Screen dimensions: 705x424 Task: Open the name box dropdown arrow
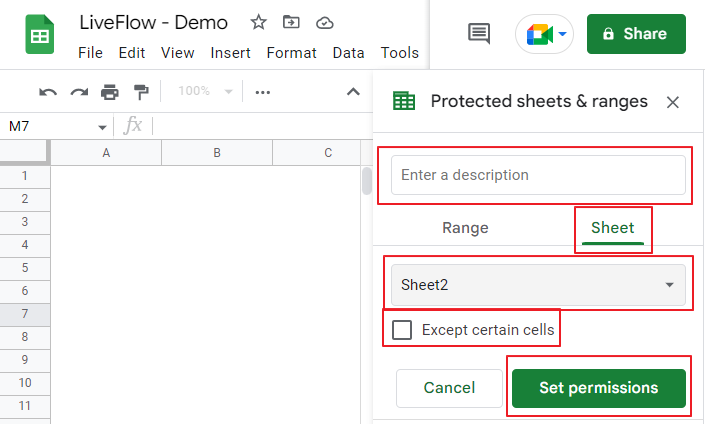[x=102, y=128]
